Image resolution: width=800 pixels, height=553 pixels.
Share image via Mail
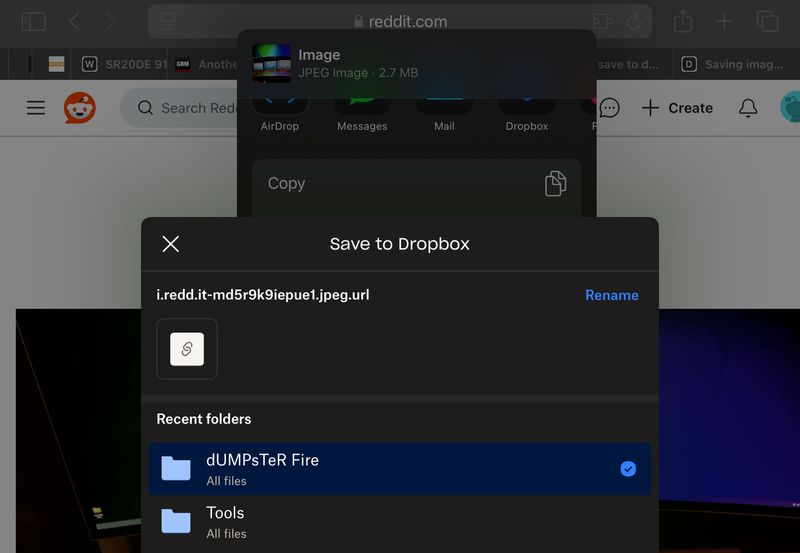pyautogui.click(x=444, y=114)
